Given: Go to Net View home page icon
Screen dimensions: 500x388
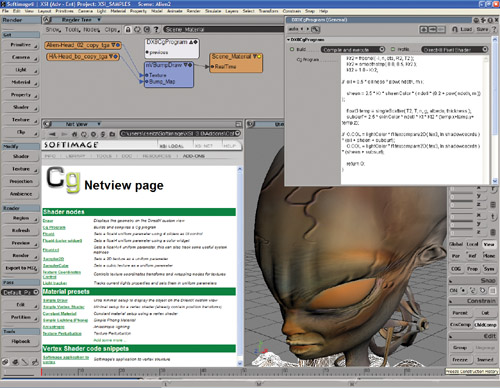Looking at the screenshot, I should tap(74, 134).
